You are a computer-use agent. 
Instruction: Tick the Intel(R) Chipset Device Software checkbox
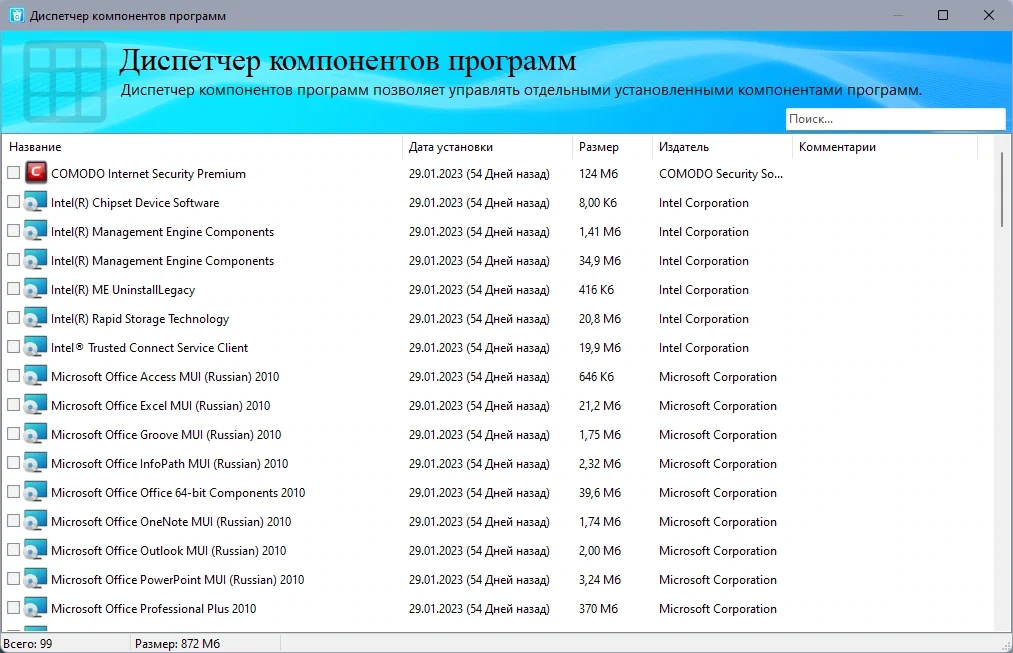[x=13, y=202]
